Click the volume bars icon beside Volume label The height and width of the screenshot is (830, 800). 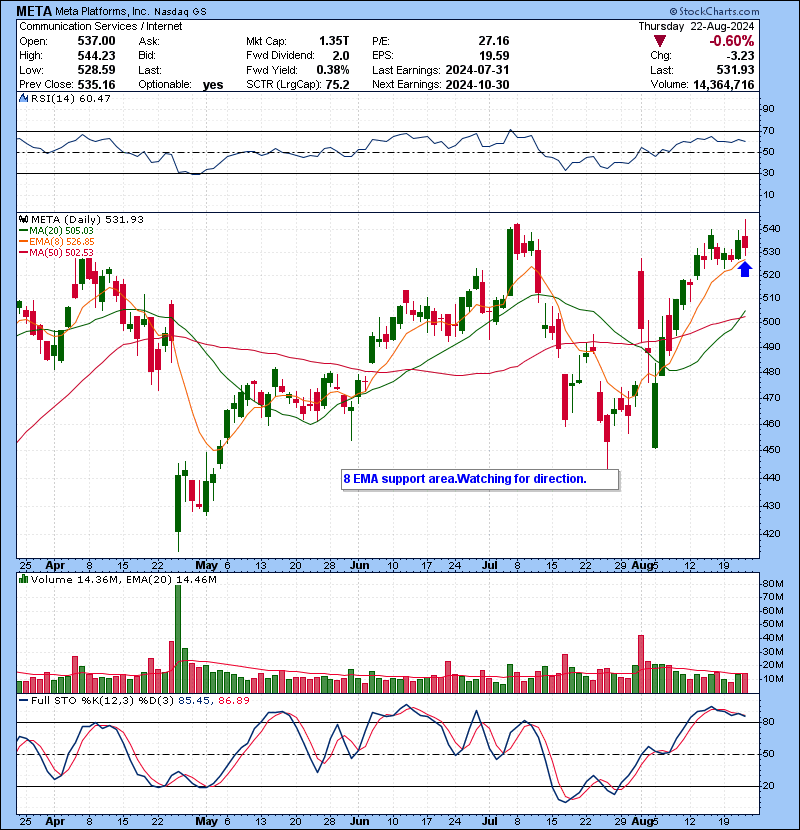point(23,579)
